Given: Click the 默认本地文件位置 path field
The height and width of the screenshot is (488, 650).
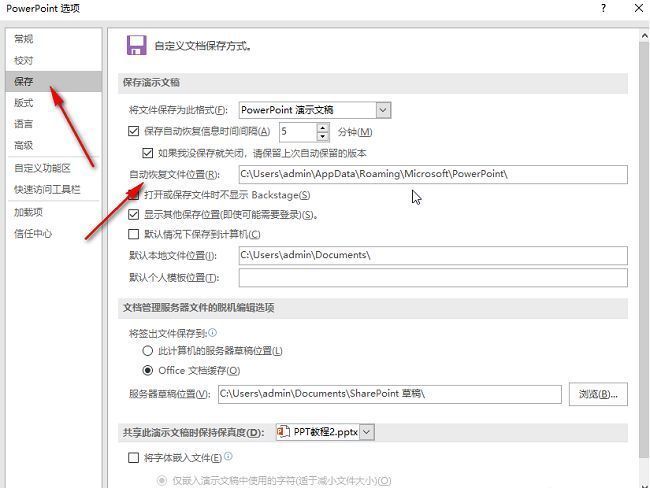Looking at the screenshot, I should pyautogui.click(x=433, y=255).
